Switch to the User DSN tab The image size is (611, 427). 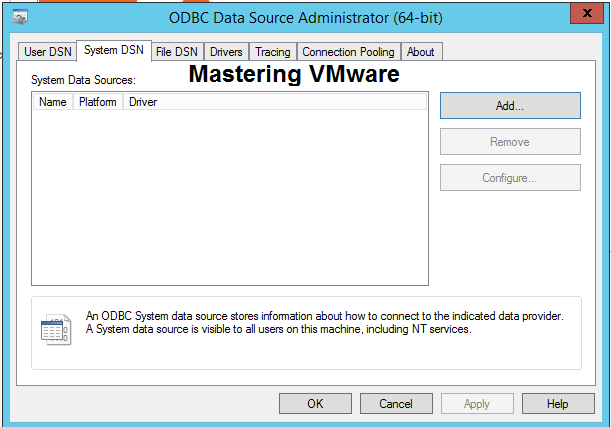tap(48, 52)
